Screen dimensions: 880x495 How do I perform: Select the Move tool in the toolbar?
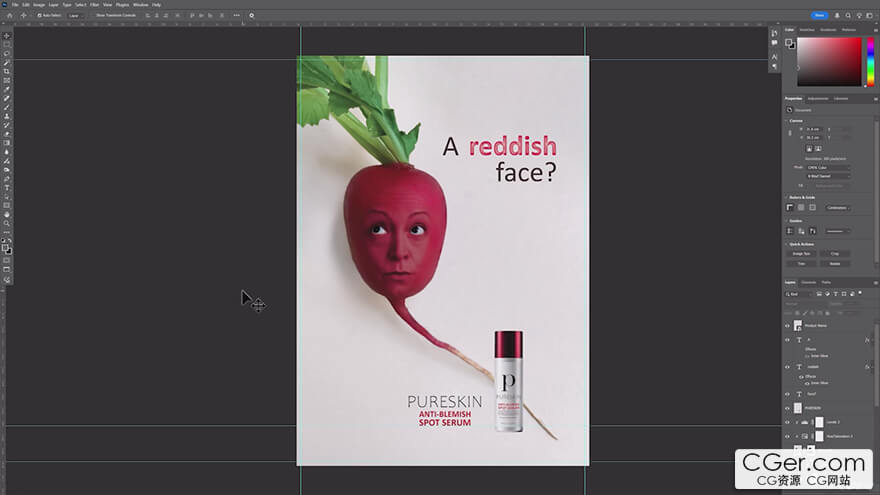7,36
